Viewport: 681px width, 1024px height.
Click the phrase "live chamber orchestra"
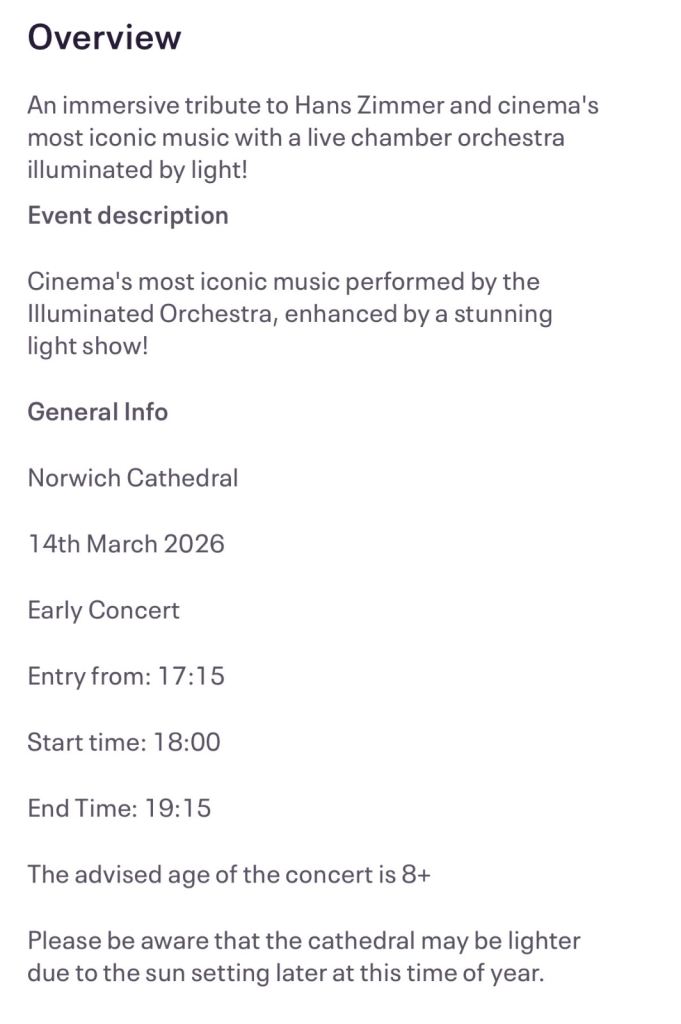[x=437, y=137]
